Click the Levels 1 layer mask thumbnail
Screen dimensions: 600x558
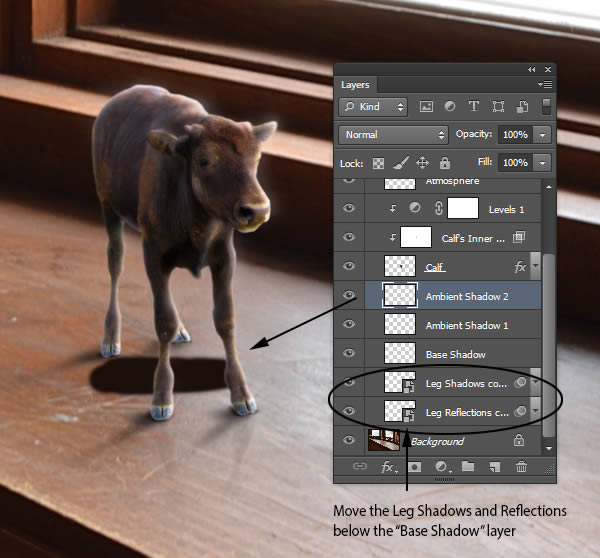(x=463, y=208)
